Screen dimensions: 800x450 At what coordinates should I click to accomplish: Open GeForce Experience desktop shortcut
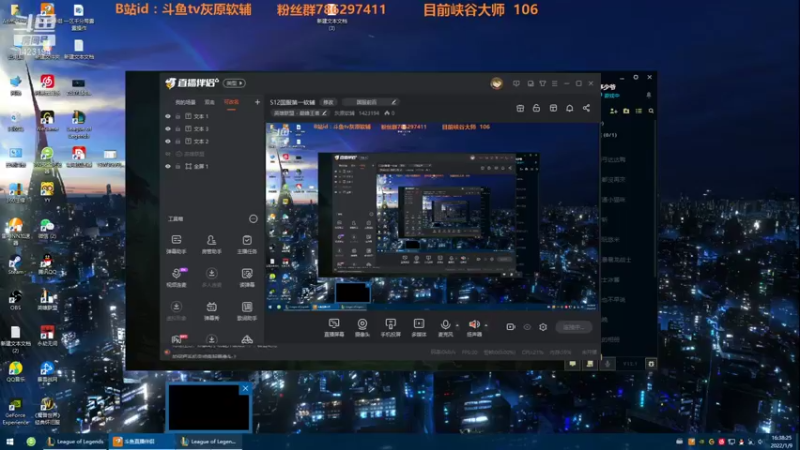click(x=15, y=412)
